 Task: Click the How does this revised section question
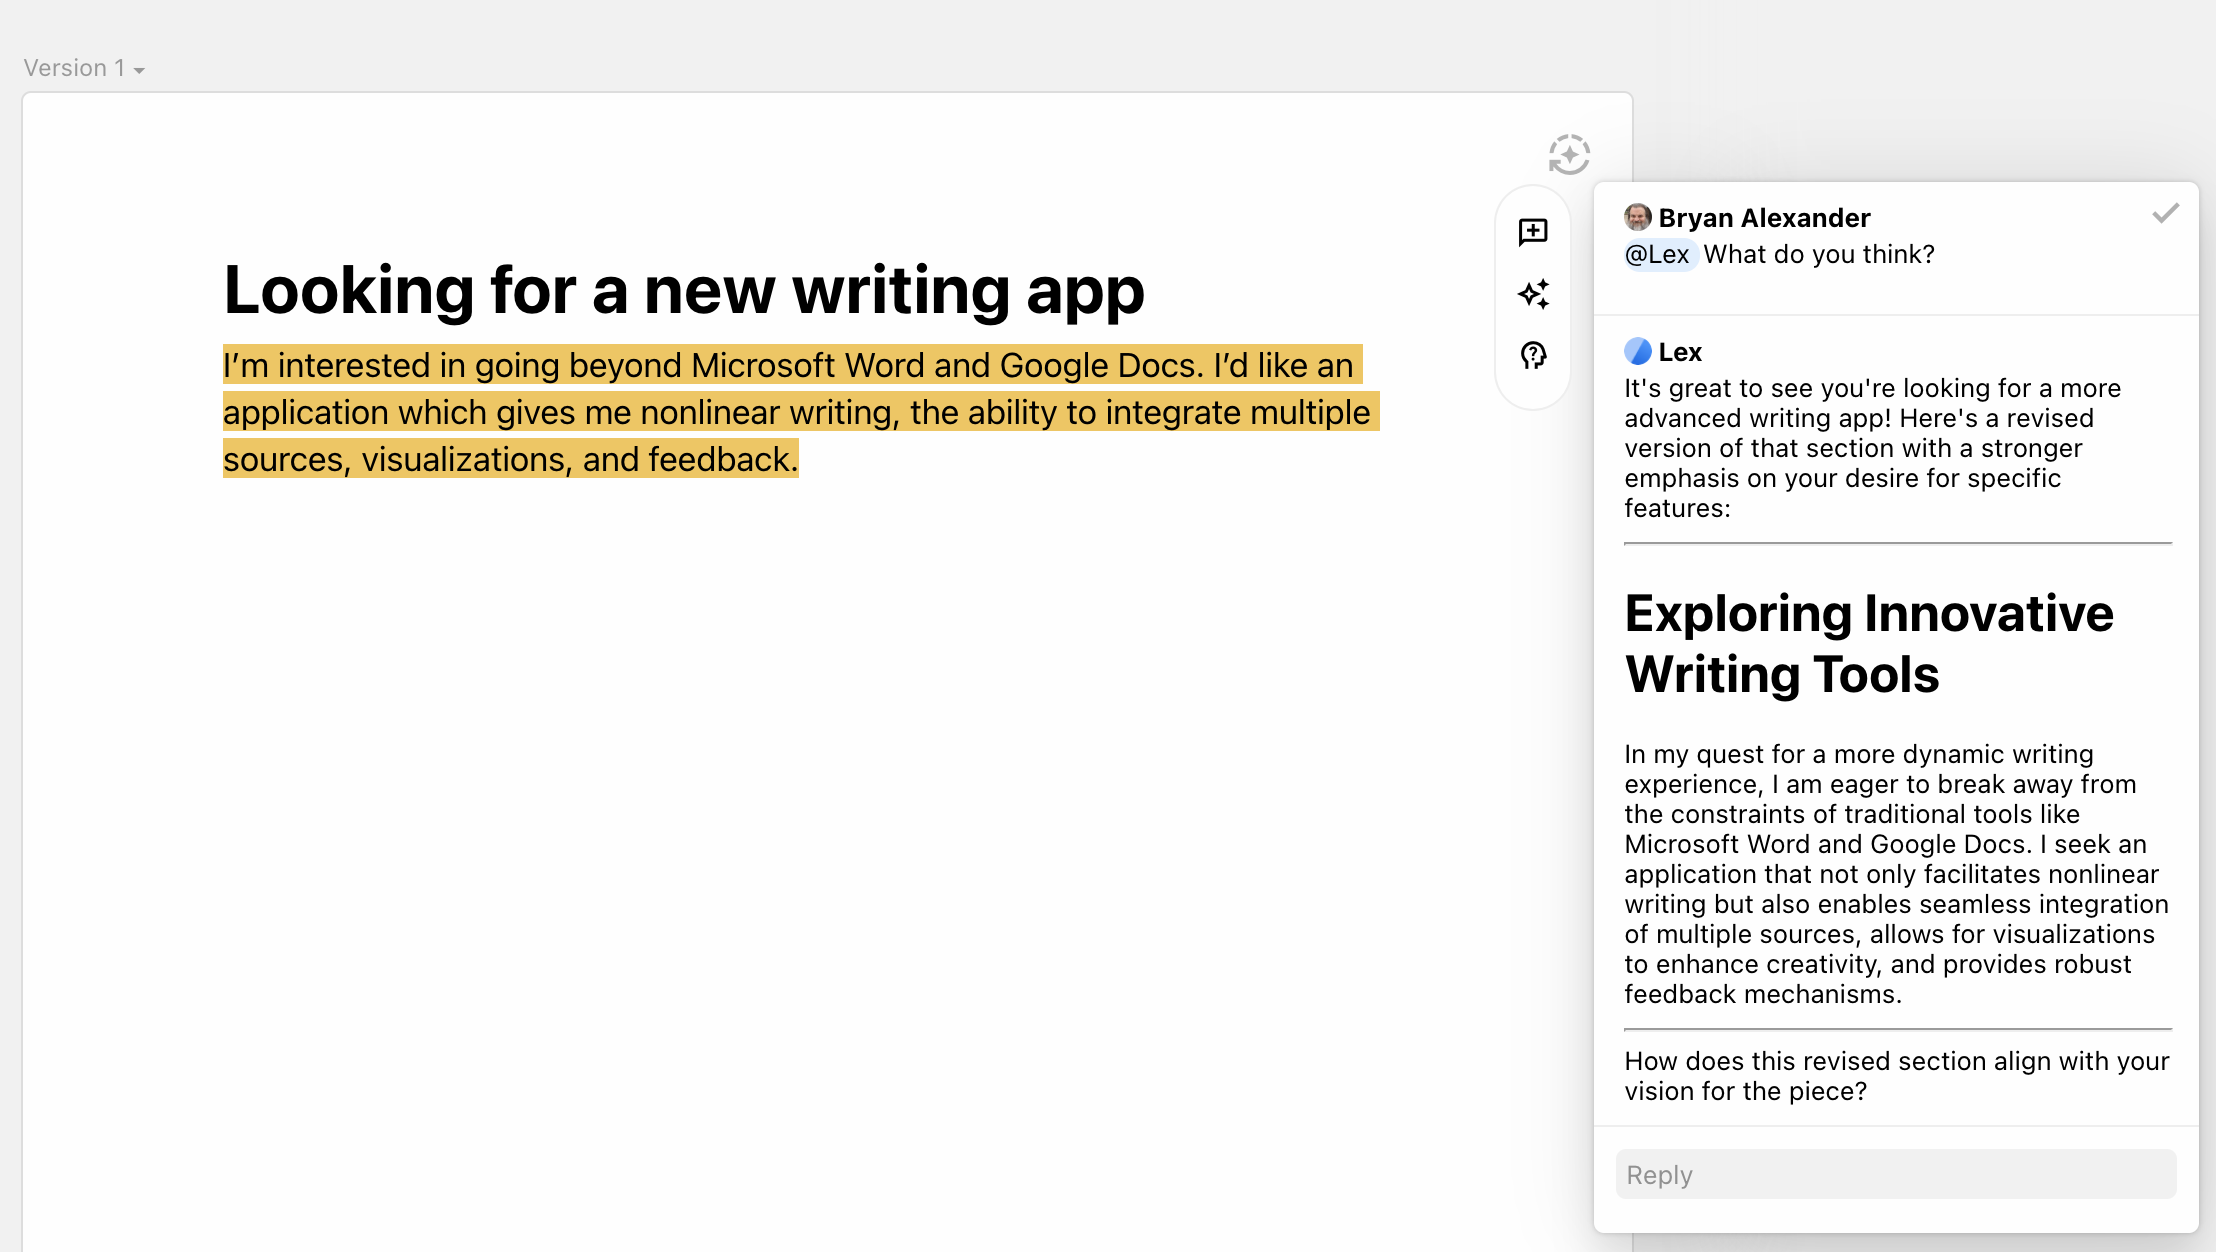1897,1076
